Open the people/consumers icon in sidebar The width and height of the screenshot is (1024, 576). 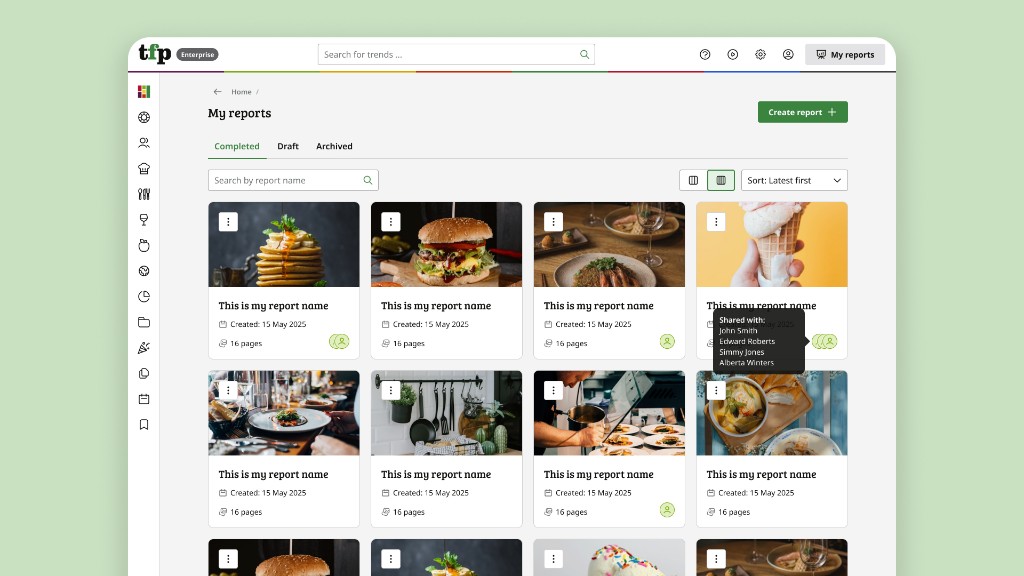pyautogui.click(x=144, y=143)
